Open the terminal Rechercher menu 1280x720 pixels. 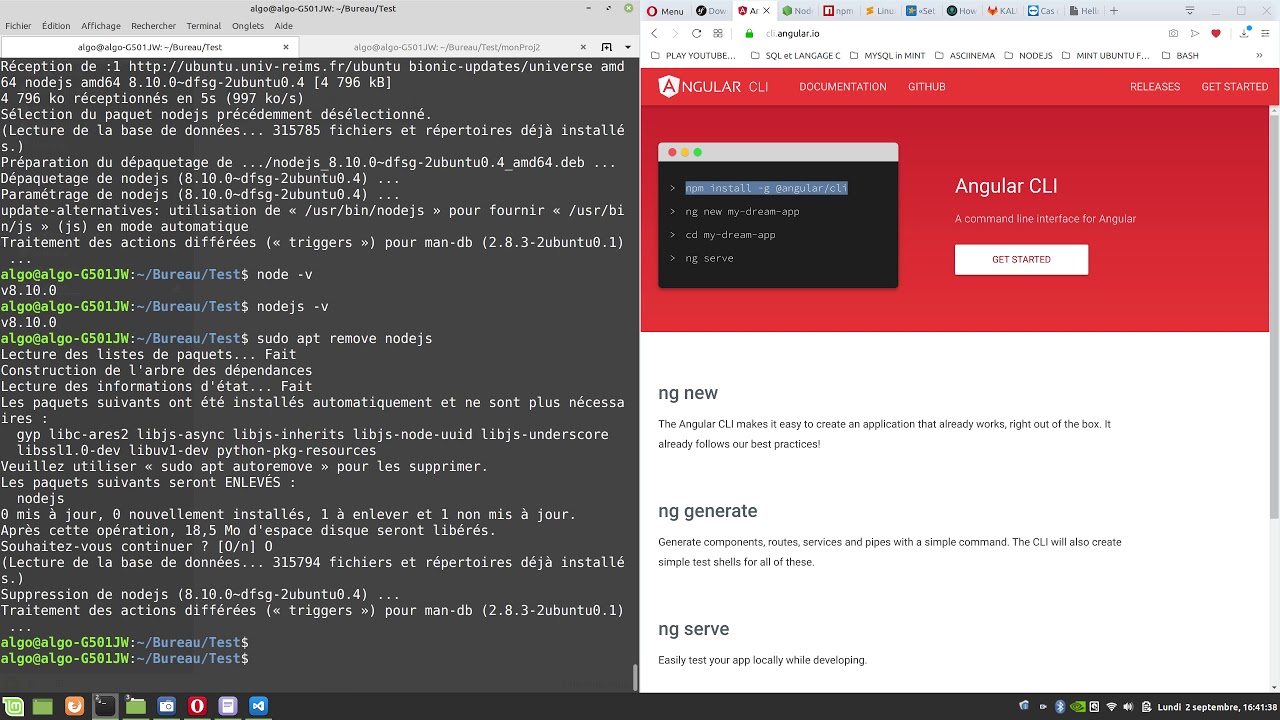(153, 26)
